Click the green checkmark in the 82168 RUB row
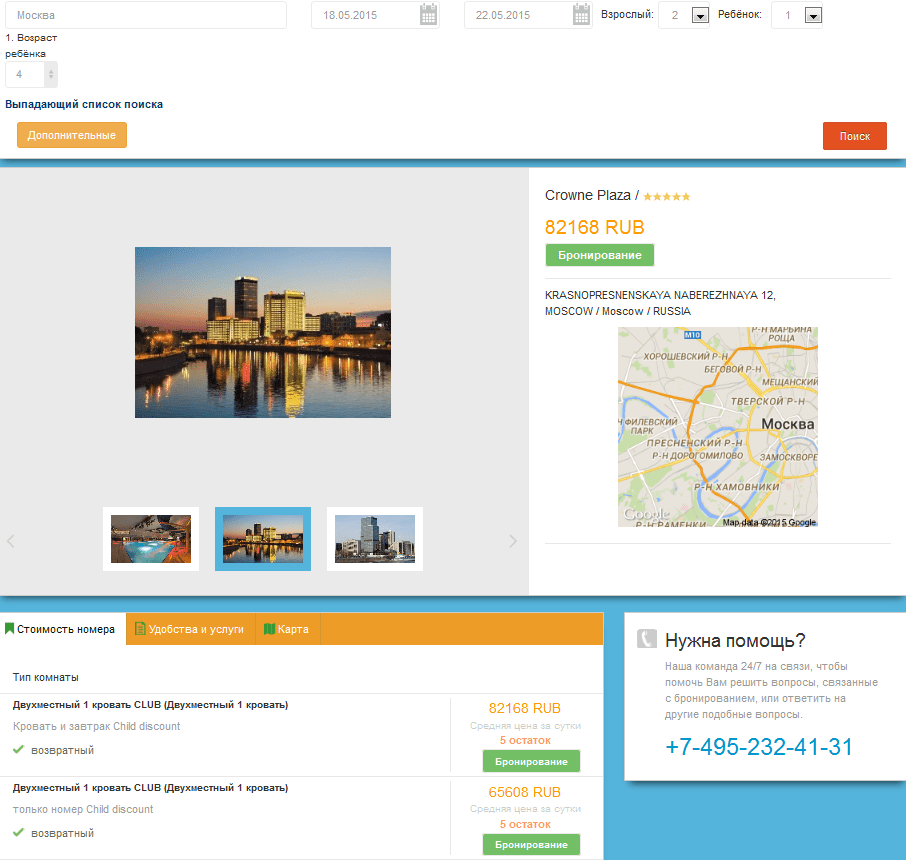906x860 pixels. pyautogui.click(x=18, y=749)
